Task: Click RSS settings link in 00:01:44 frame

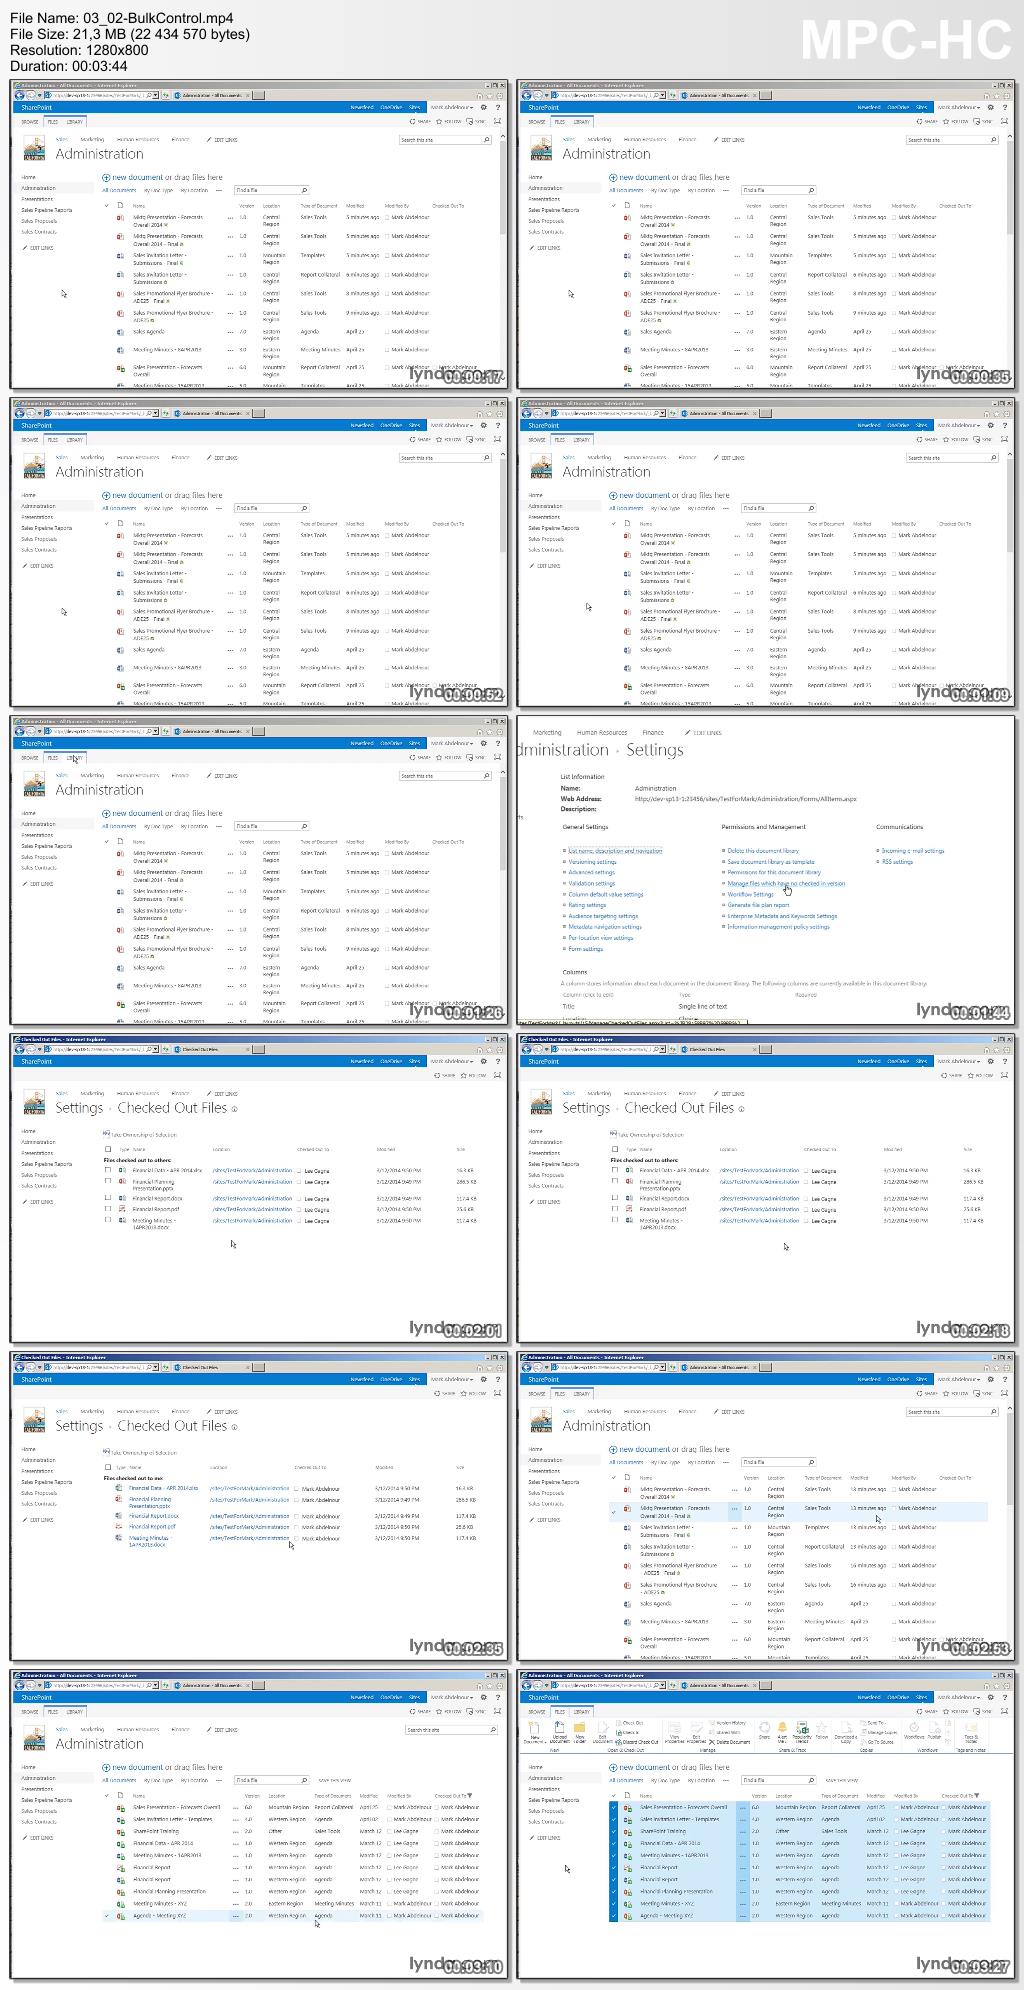Action: (x=897, y=861)
